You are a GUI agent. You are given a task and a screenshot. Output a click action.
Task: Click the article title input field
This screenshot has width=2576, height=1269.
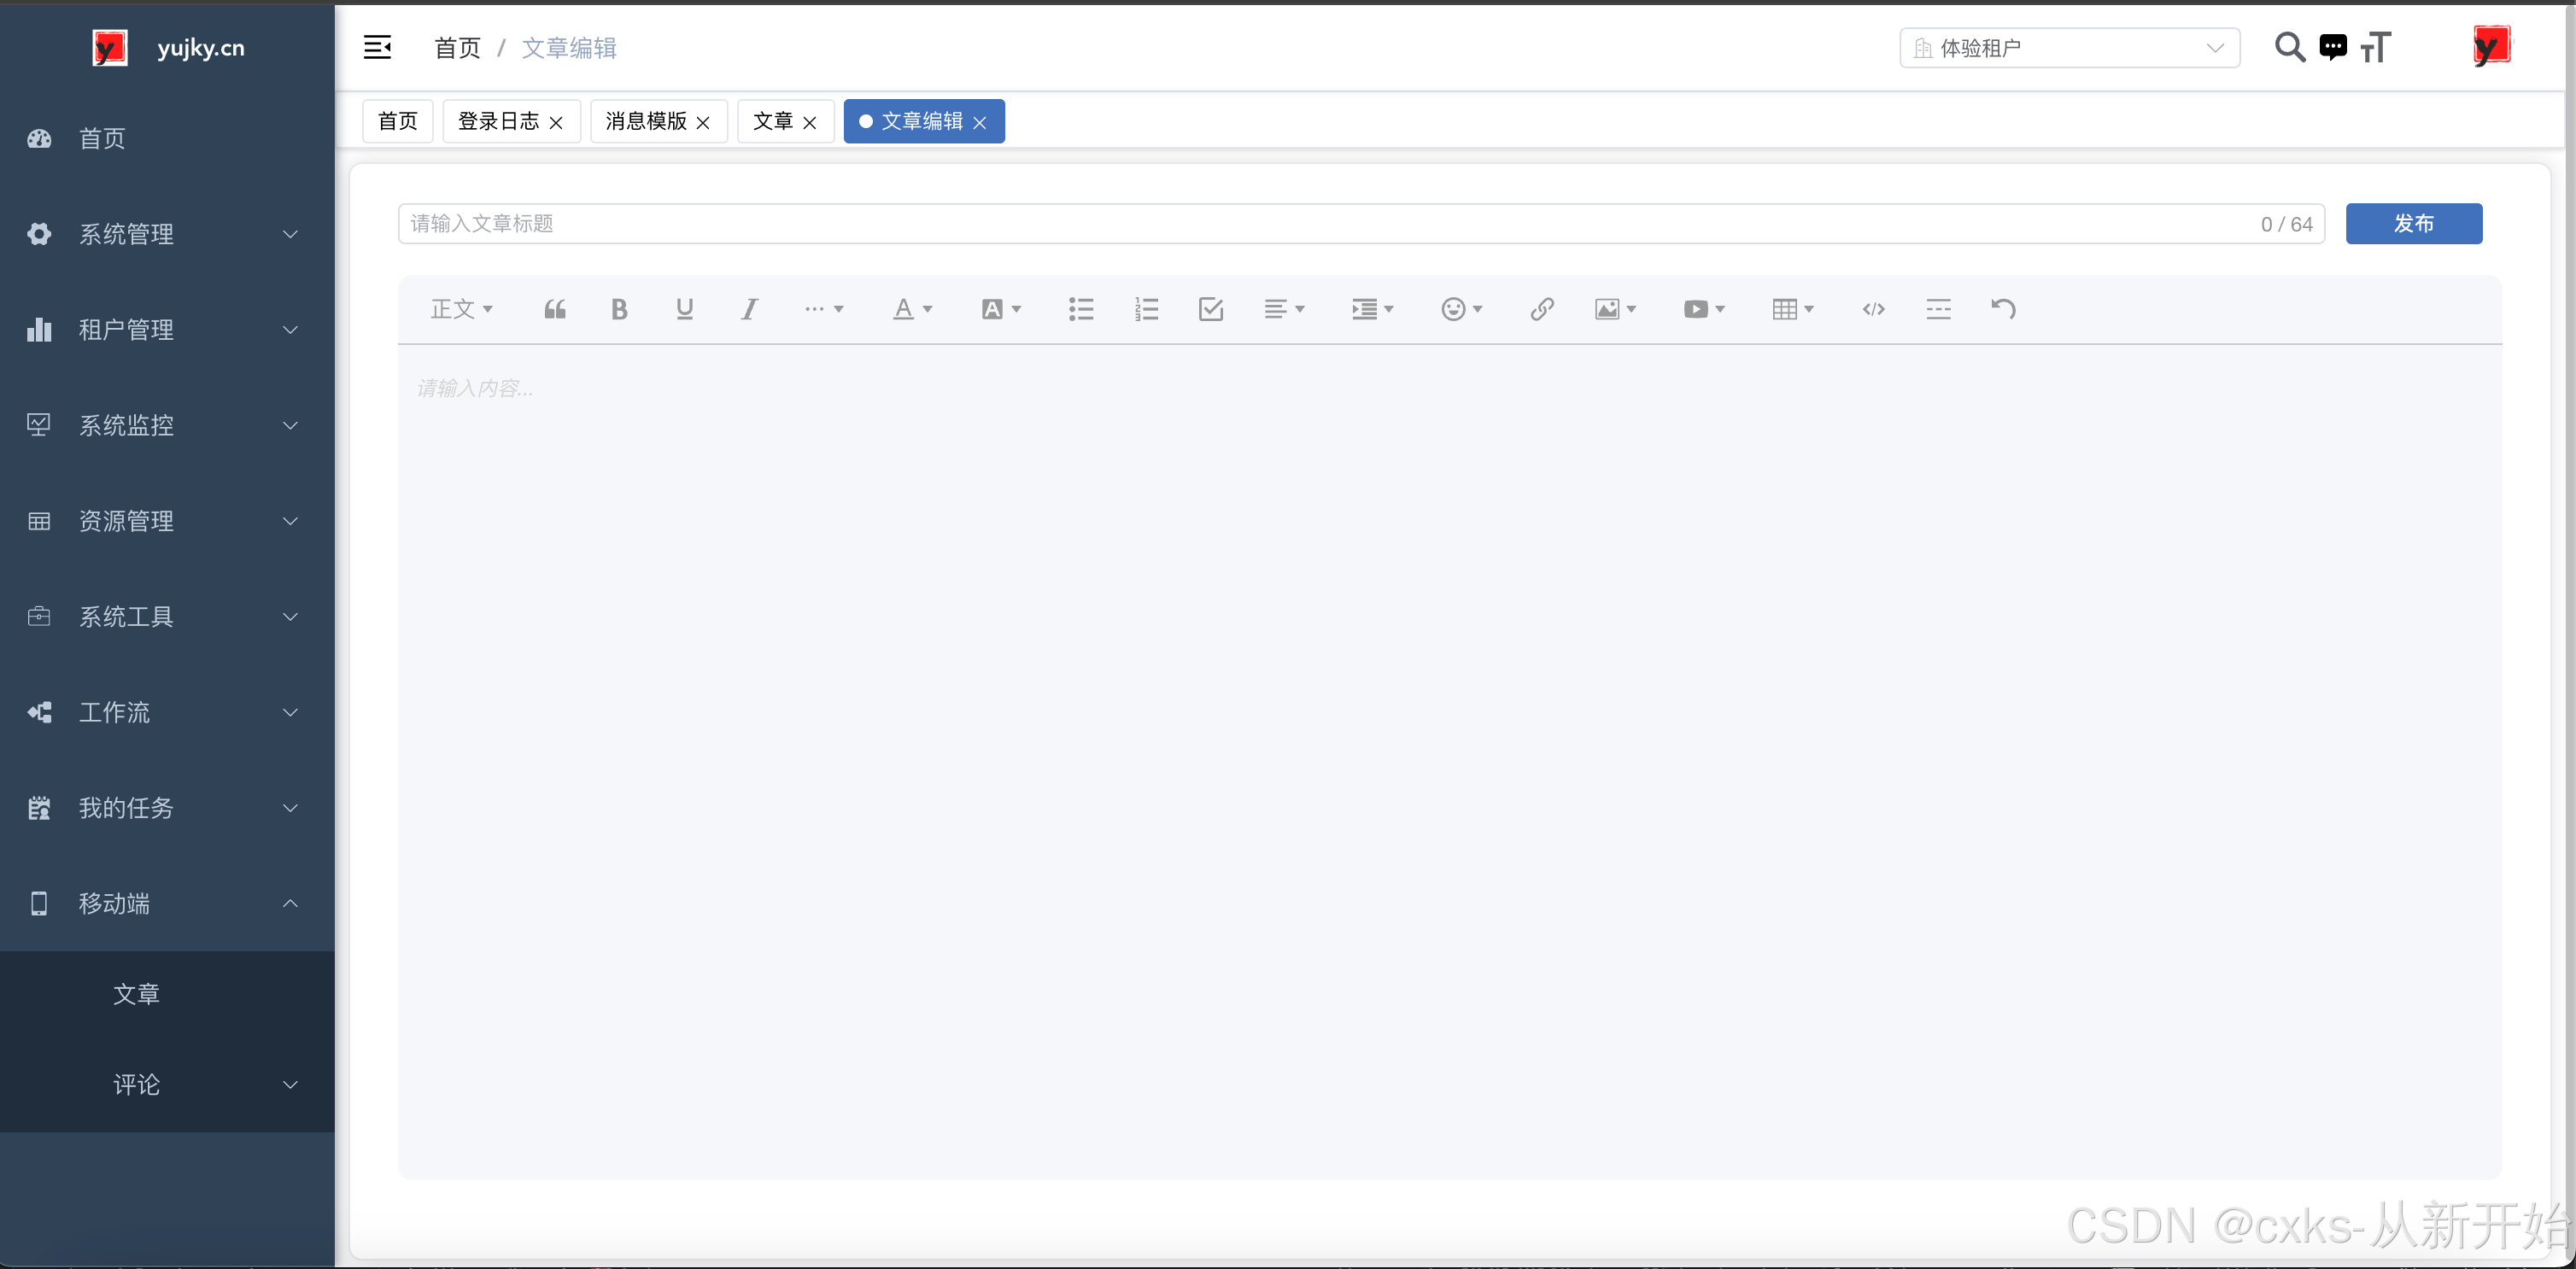point(1000,223)
